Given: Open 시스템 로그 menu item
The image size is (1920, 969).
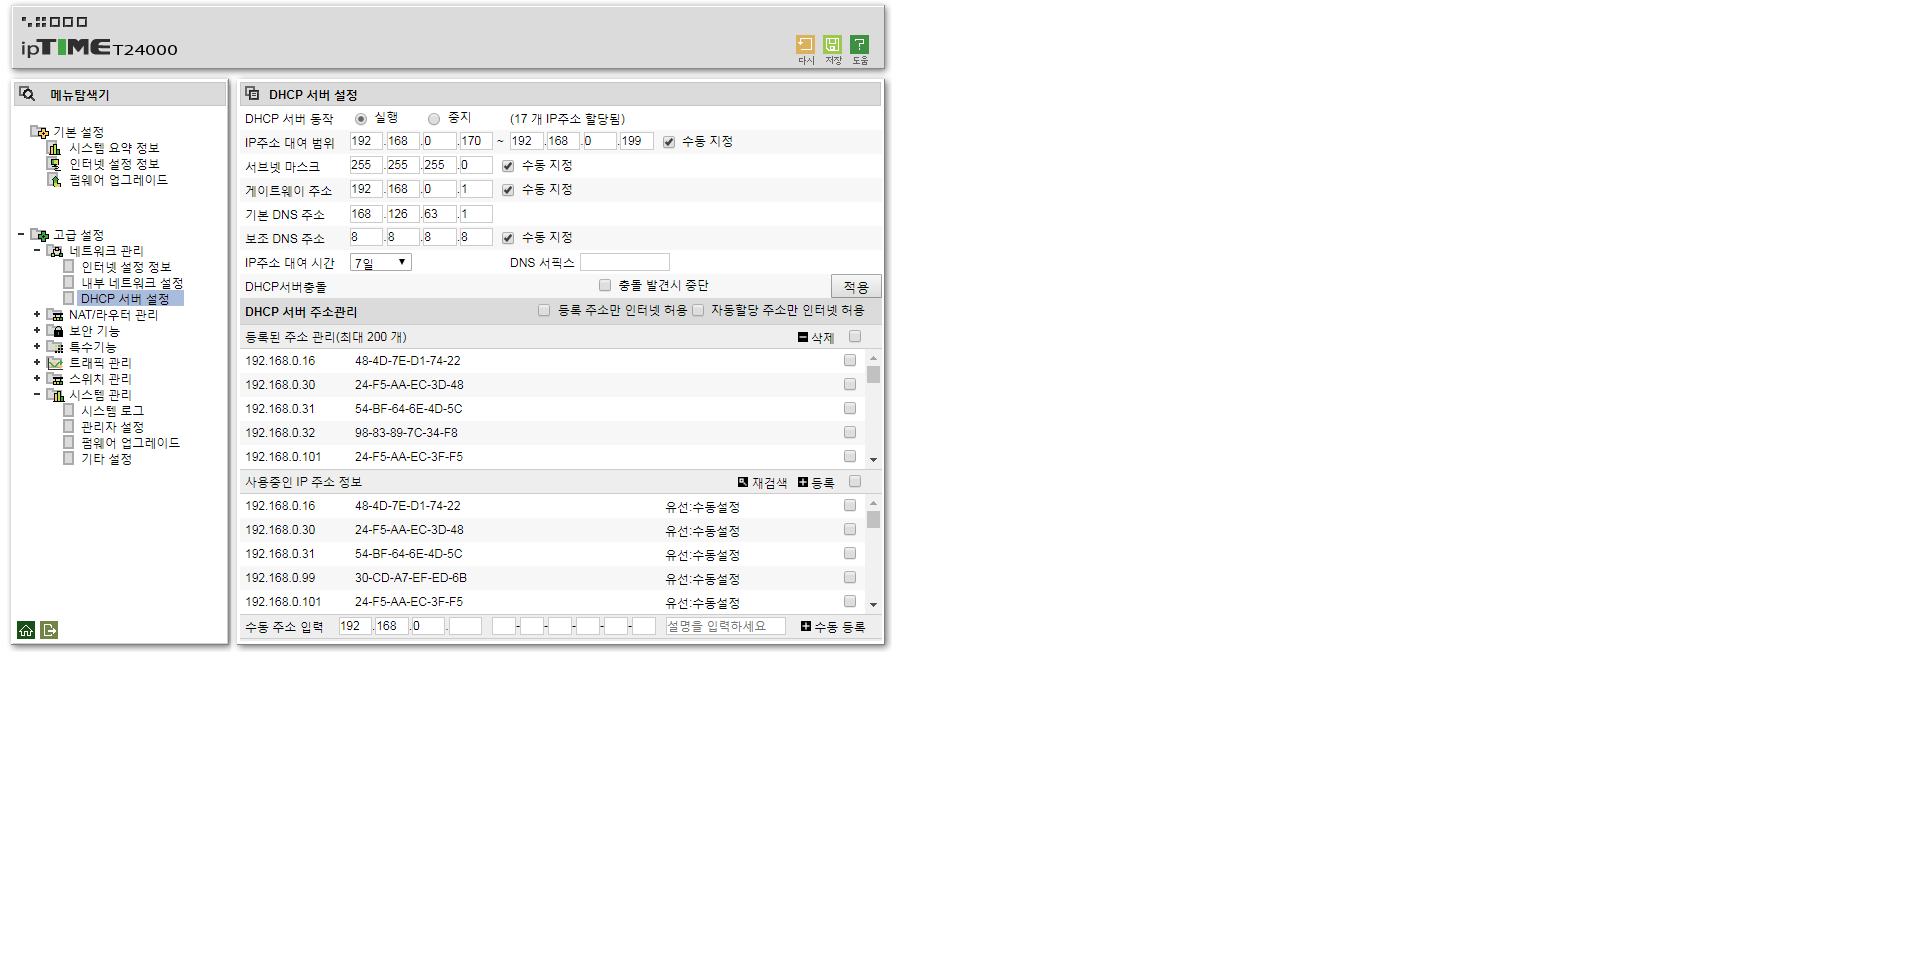Looking at the screenshot, I should (113, 411).
